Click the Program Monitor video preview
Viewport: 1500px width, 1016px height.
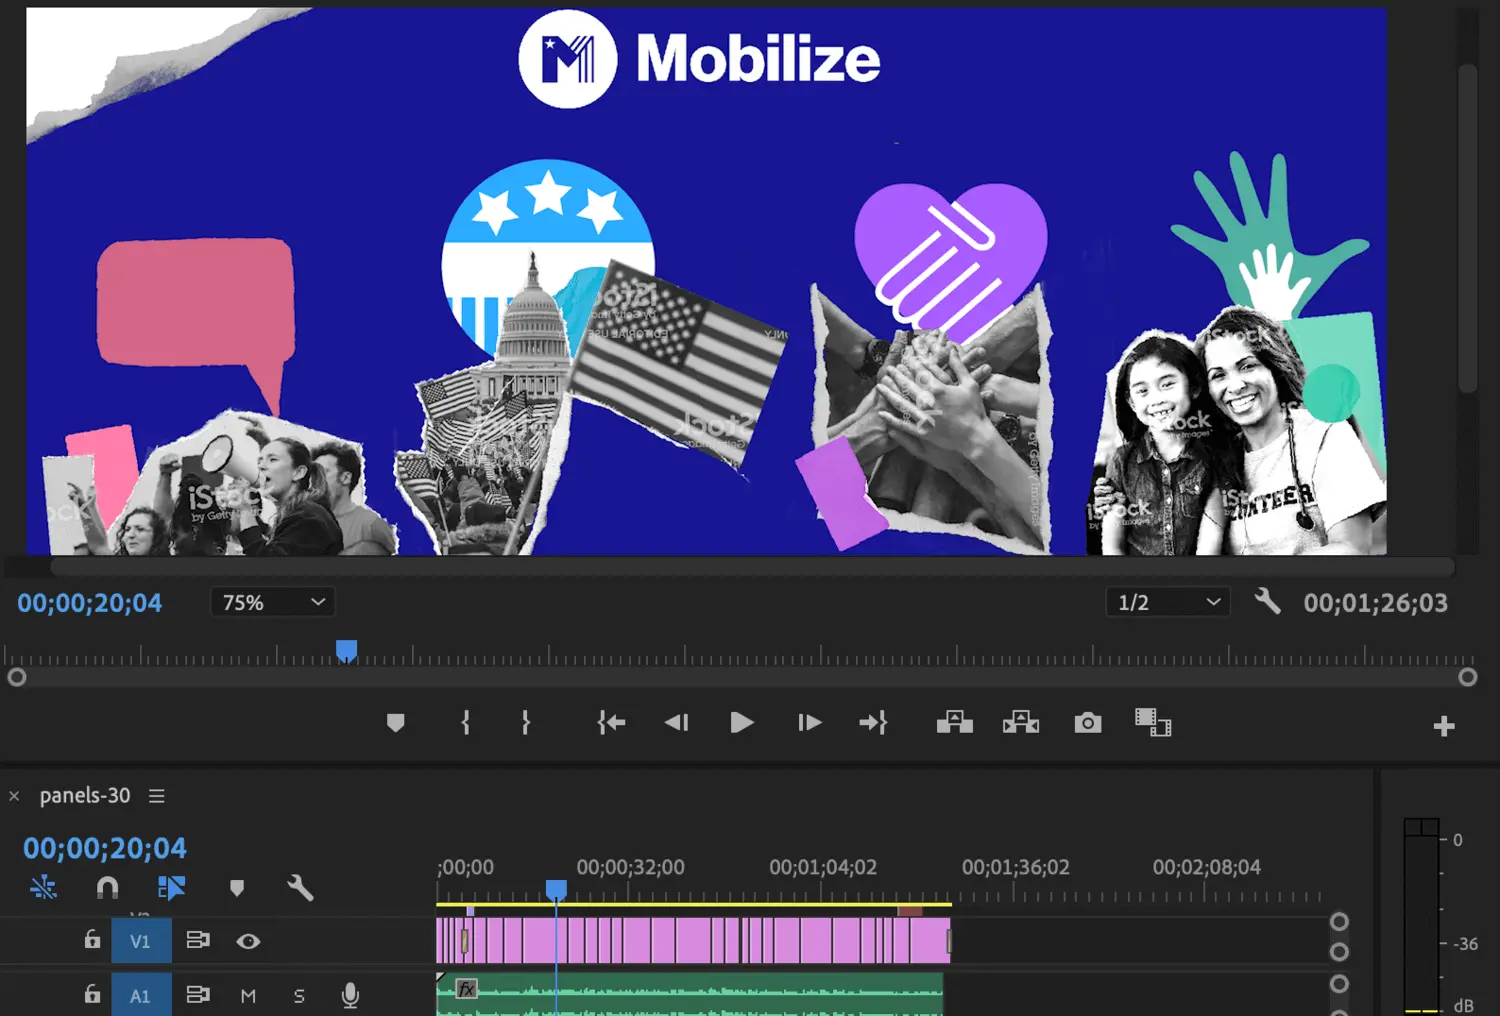pos(706,281)
